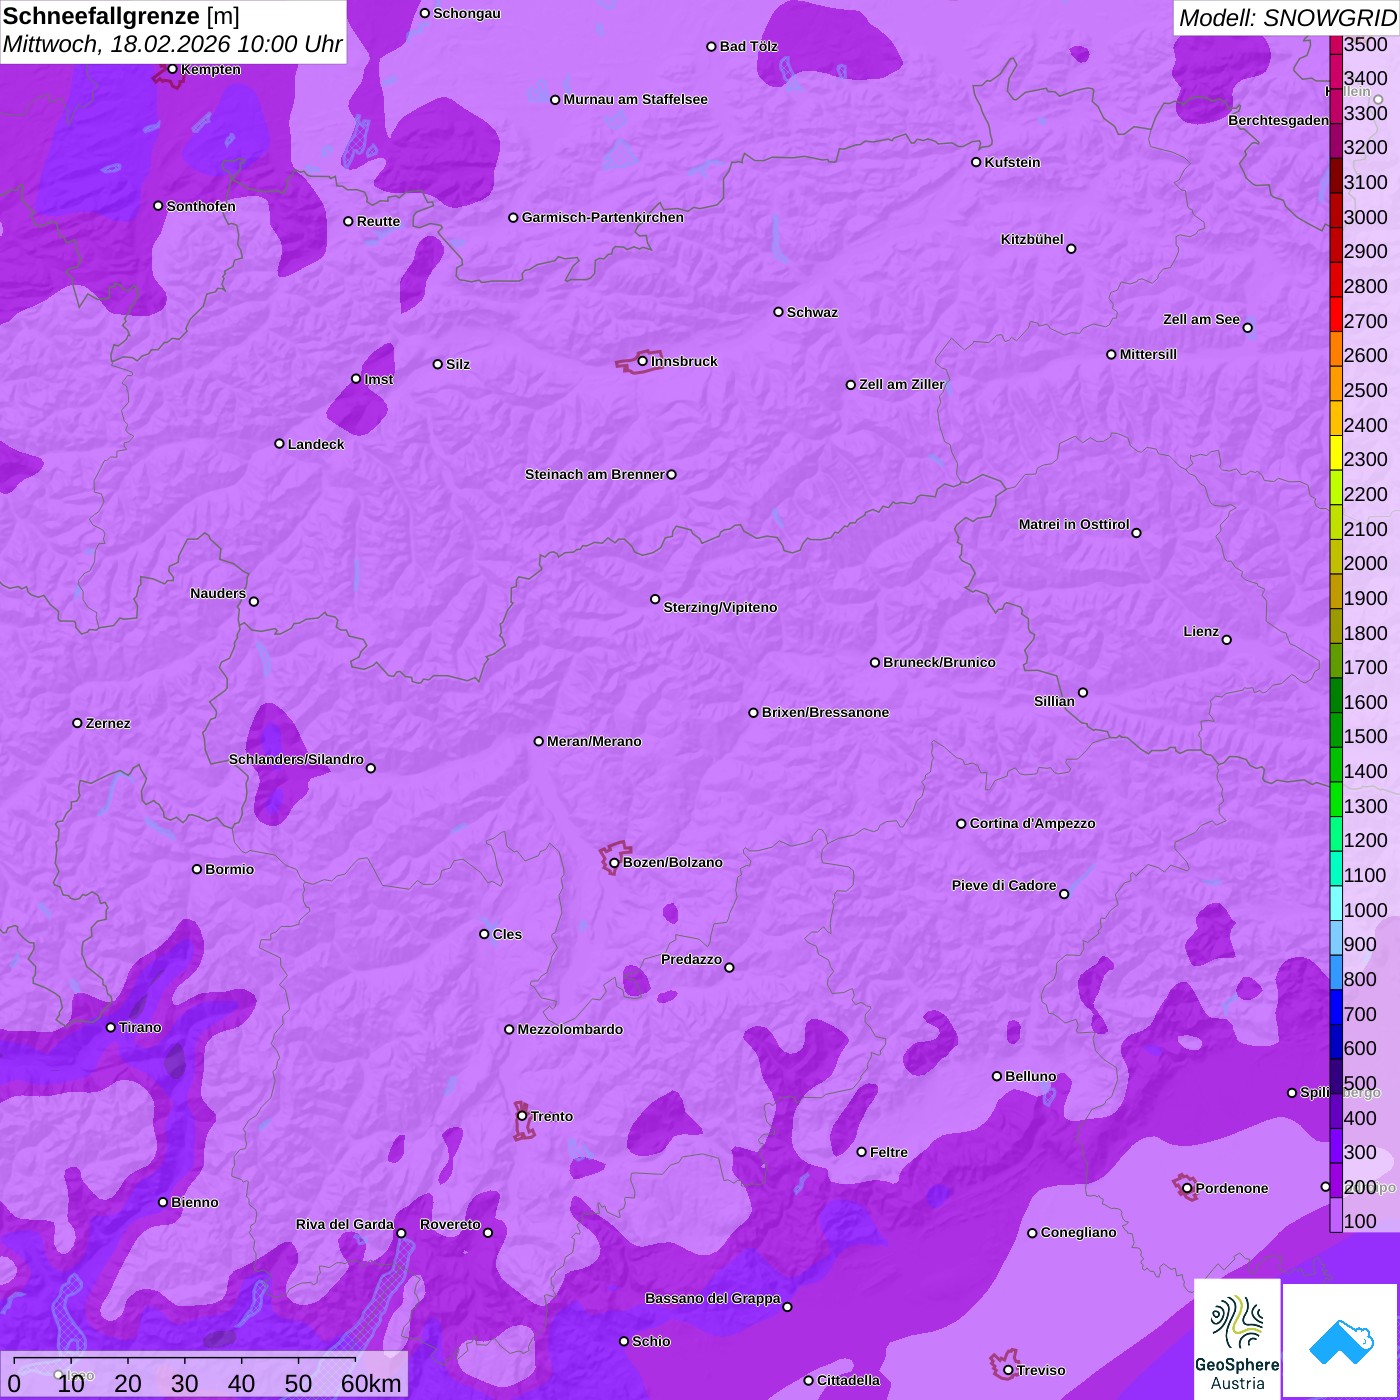
Task: Click the Belluno marker dot
Action: 997,1076
